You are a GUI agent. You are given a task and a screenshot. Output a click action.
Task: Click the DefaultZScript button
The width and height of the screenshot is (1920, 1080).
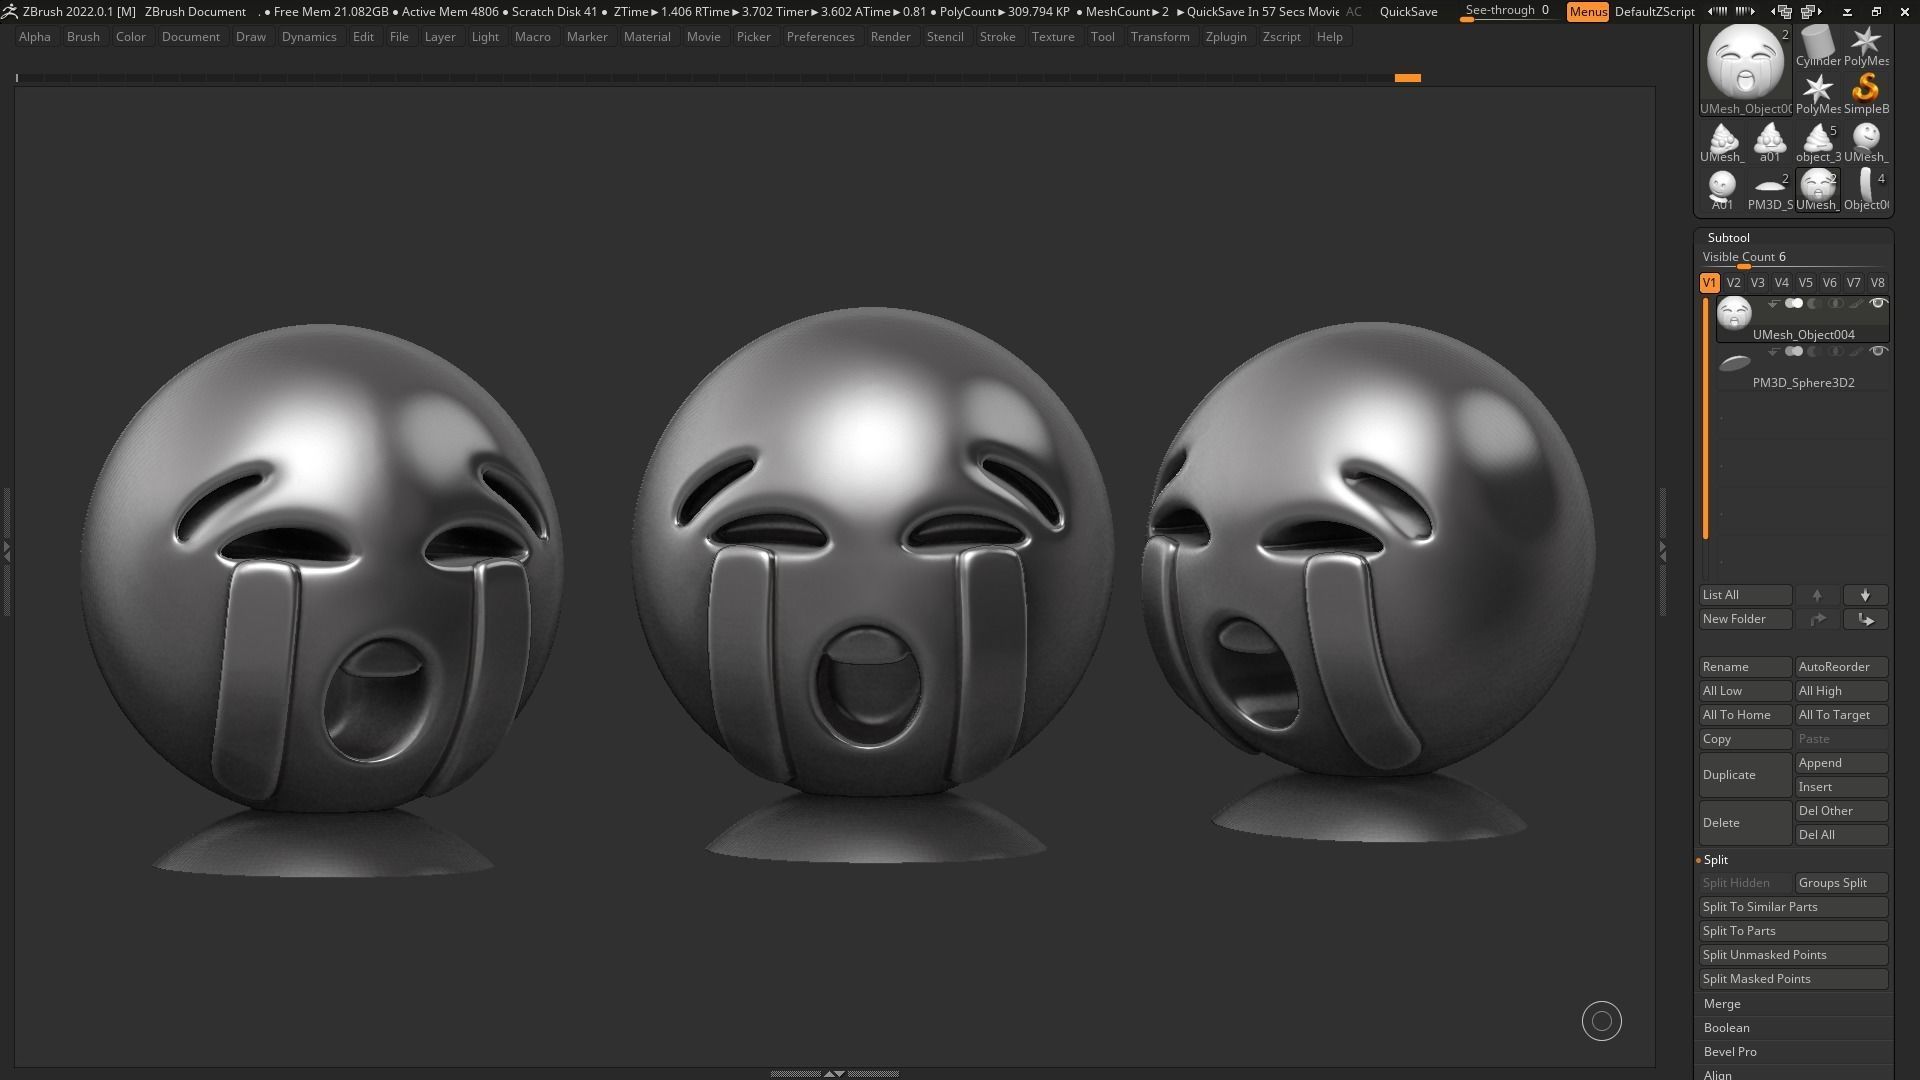(x=1655, y=12)
